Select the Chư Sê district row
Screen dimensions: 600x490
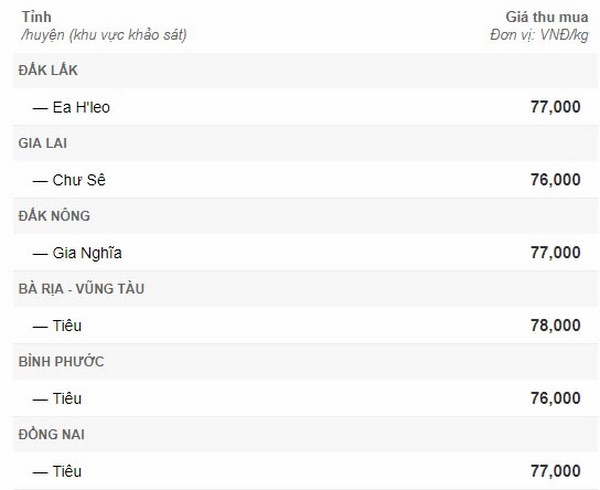tap(307, 180)
